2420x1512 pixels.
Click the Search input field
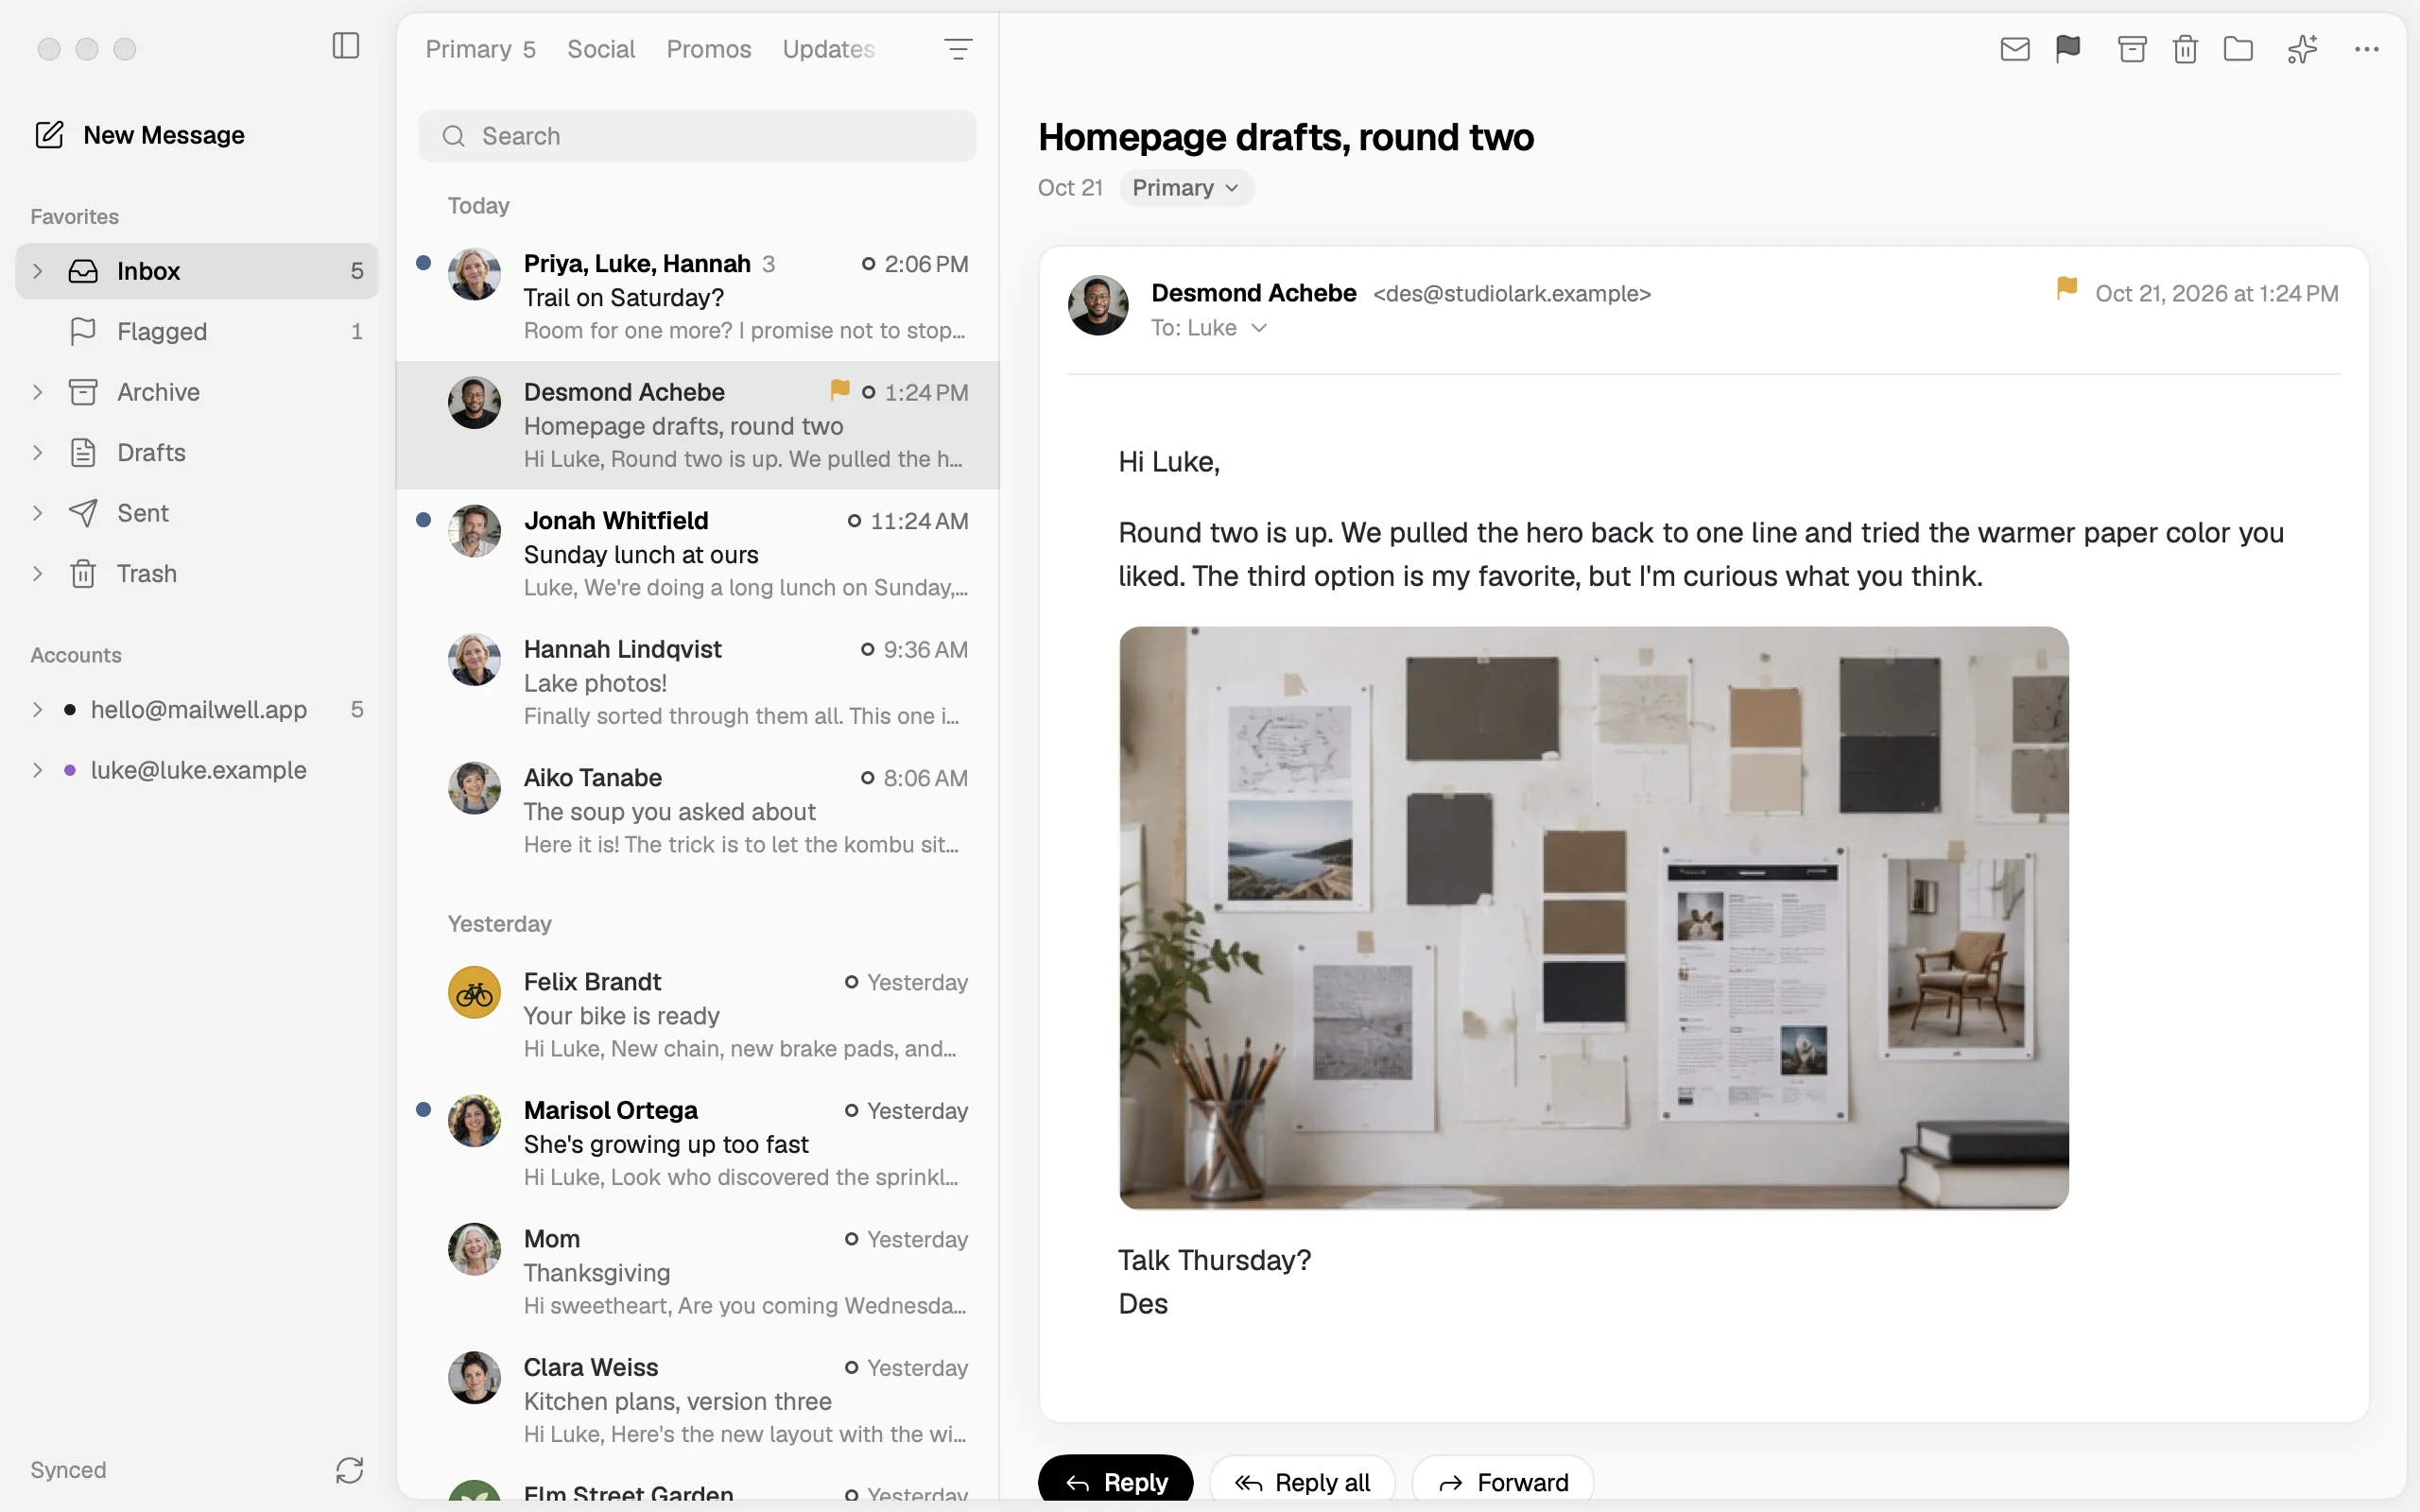pos(697,136)
